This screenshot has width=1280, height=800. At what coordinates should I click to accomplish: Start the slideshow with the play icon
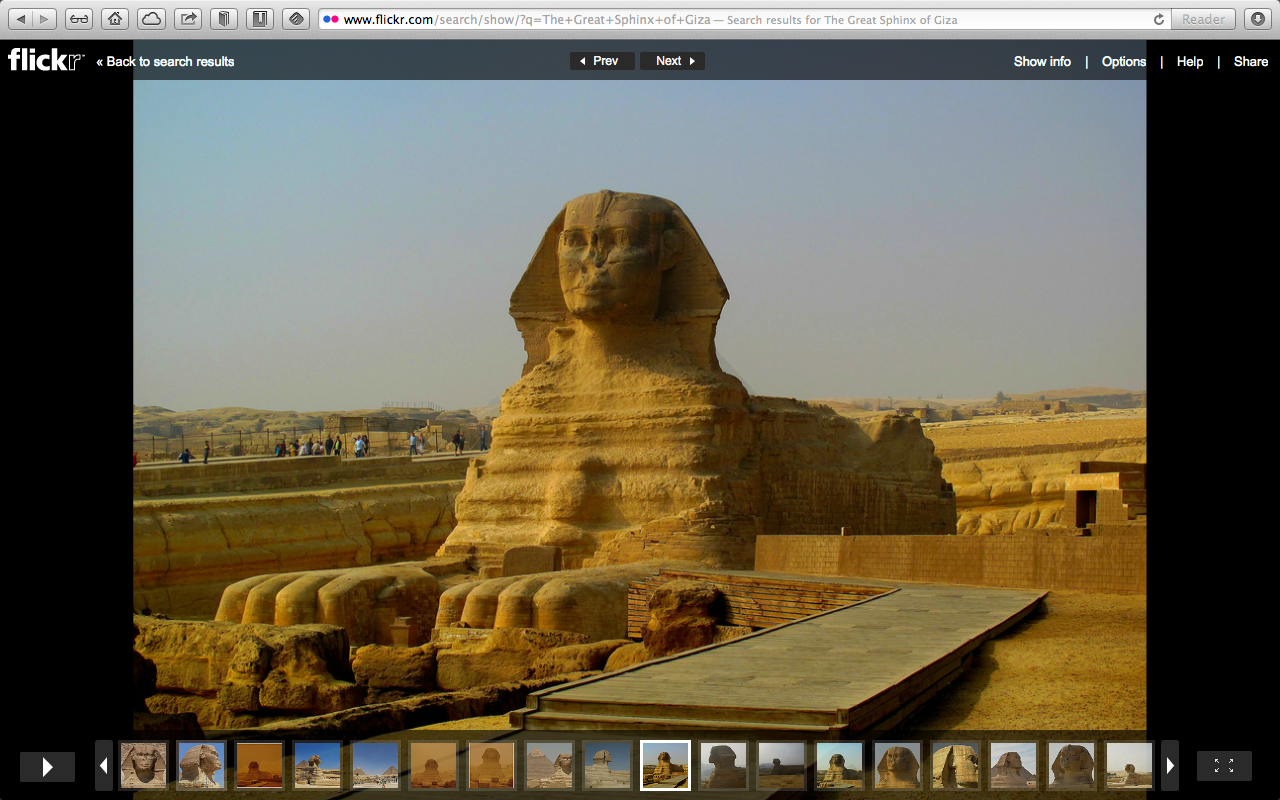(x=47, y=765)
